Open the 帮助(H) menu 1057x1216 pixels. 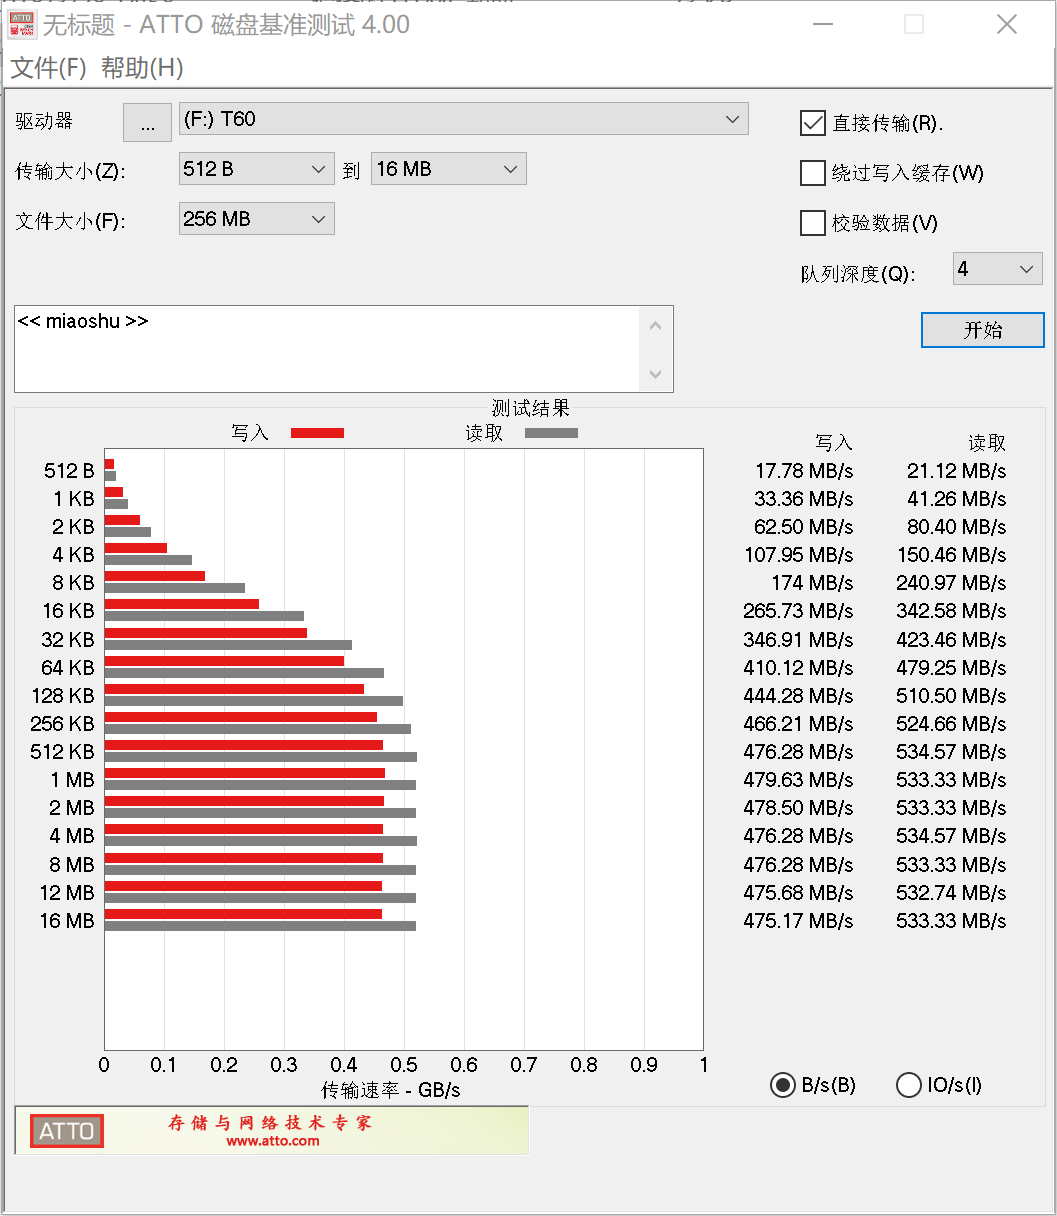(142, 68)
